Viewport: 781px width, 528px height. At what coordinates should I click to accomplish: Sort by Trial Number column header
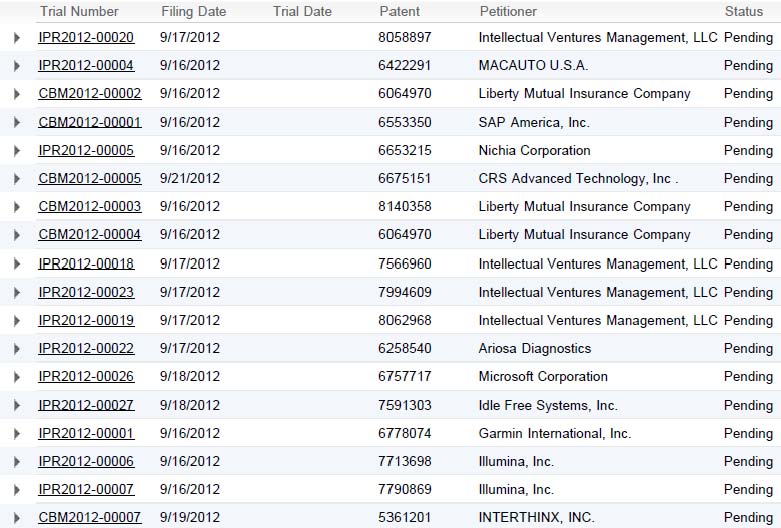pos(79,11)
